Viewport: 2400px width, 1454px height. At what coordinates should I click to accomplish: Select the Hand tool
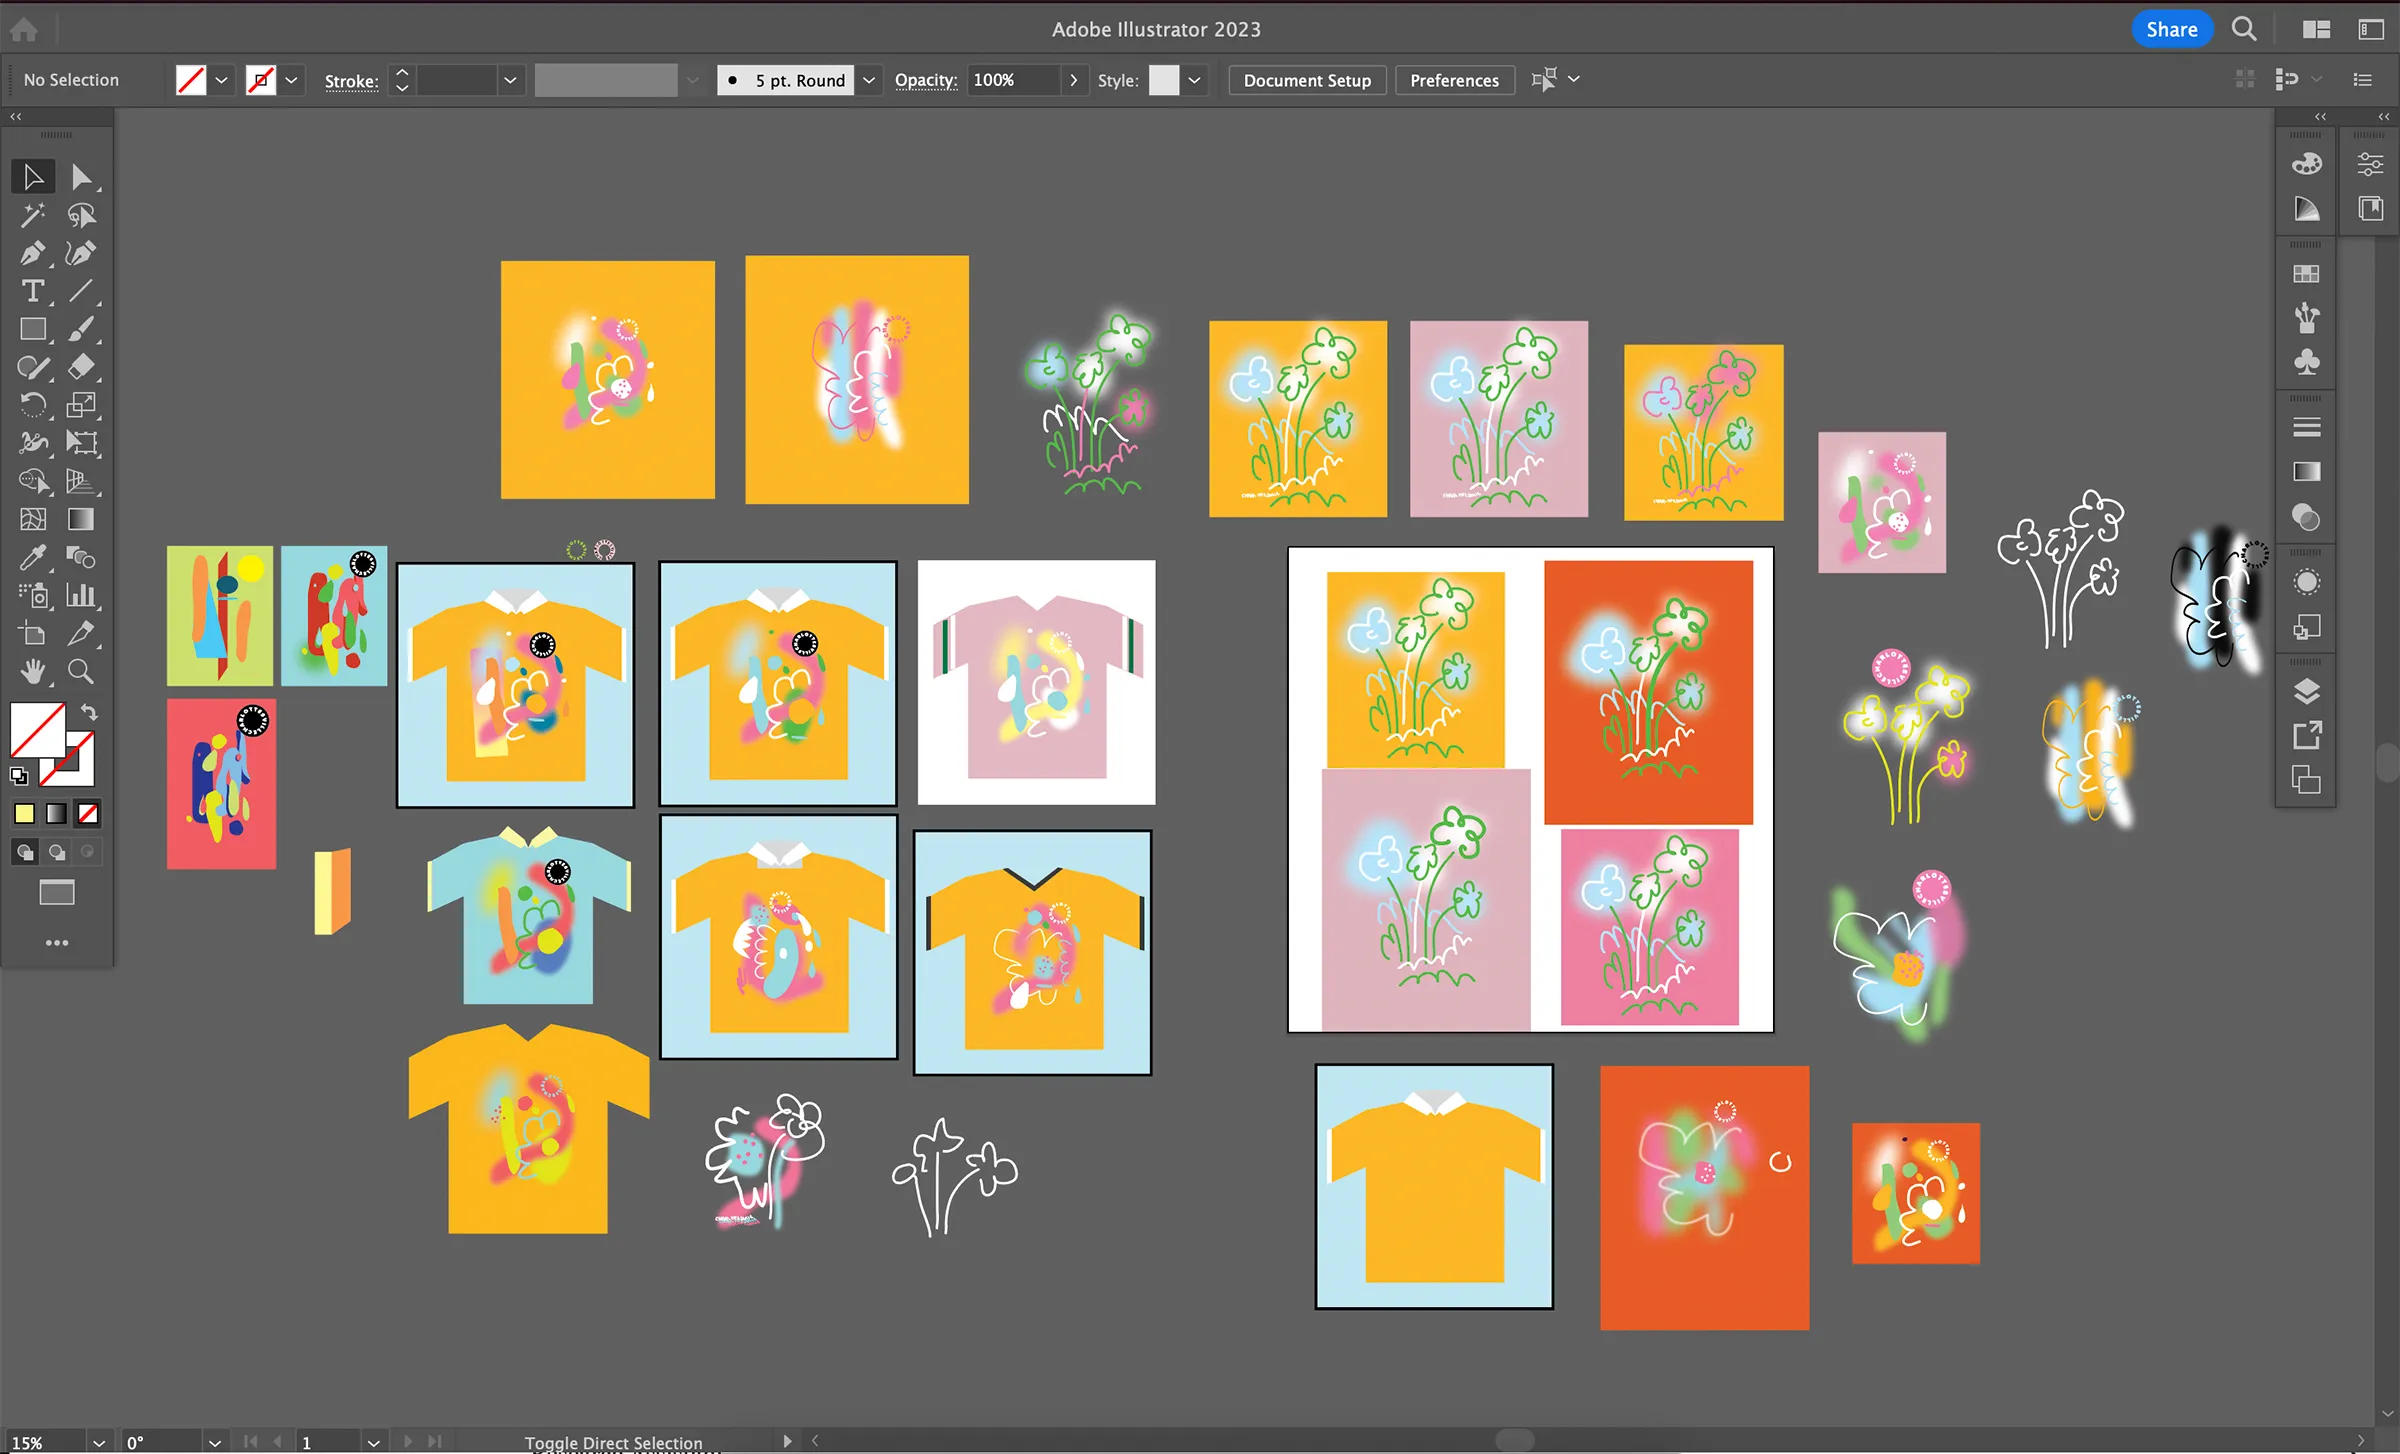point(33,671)
